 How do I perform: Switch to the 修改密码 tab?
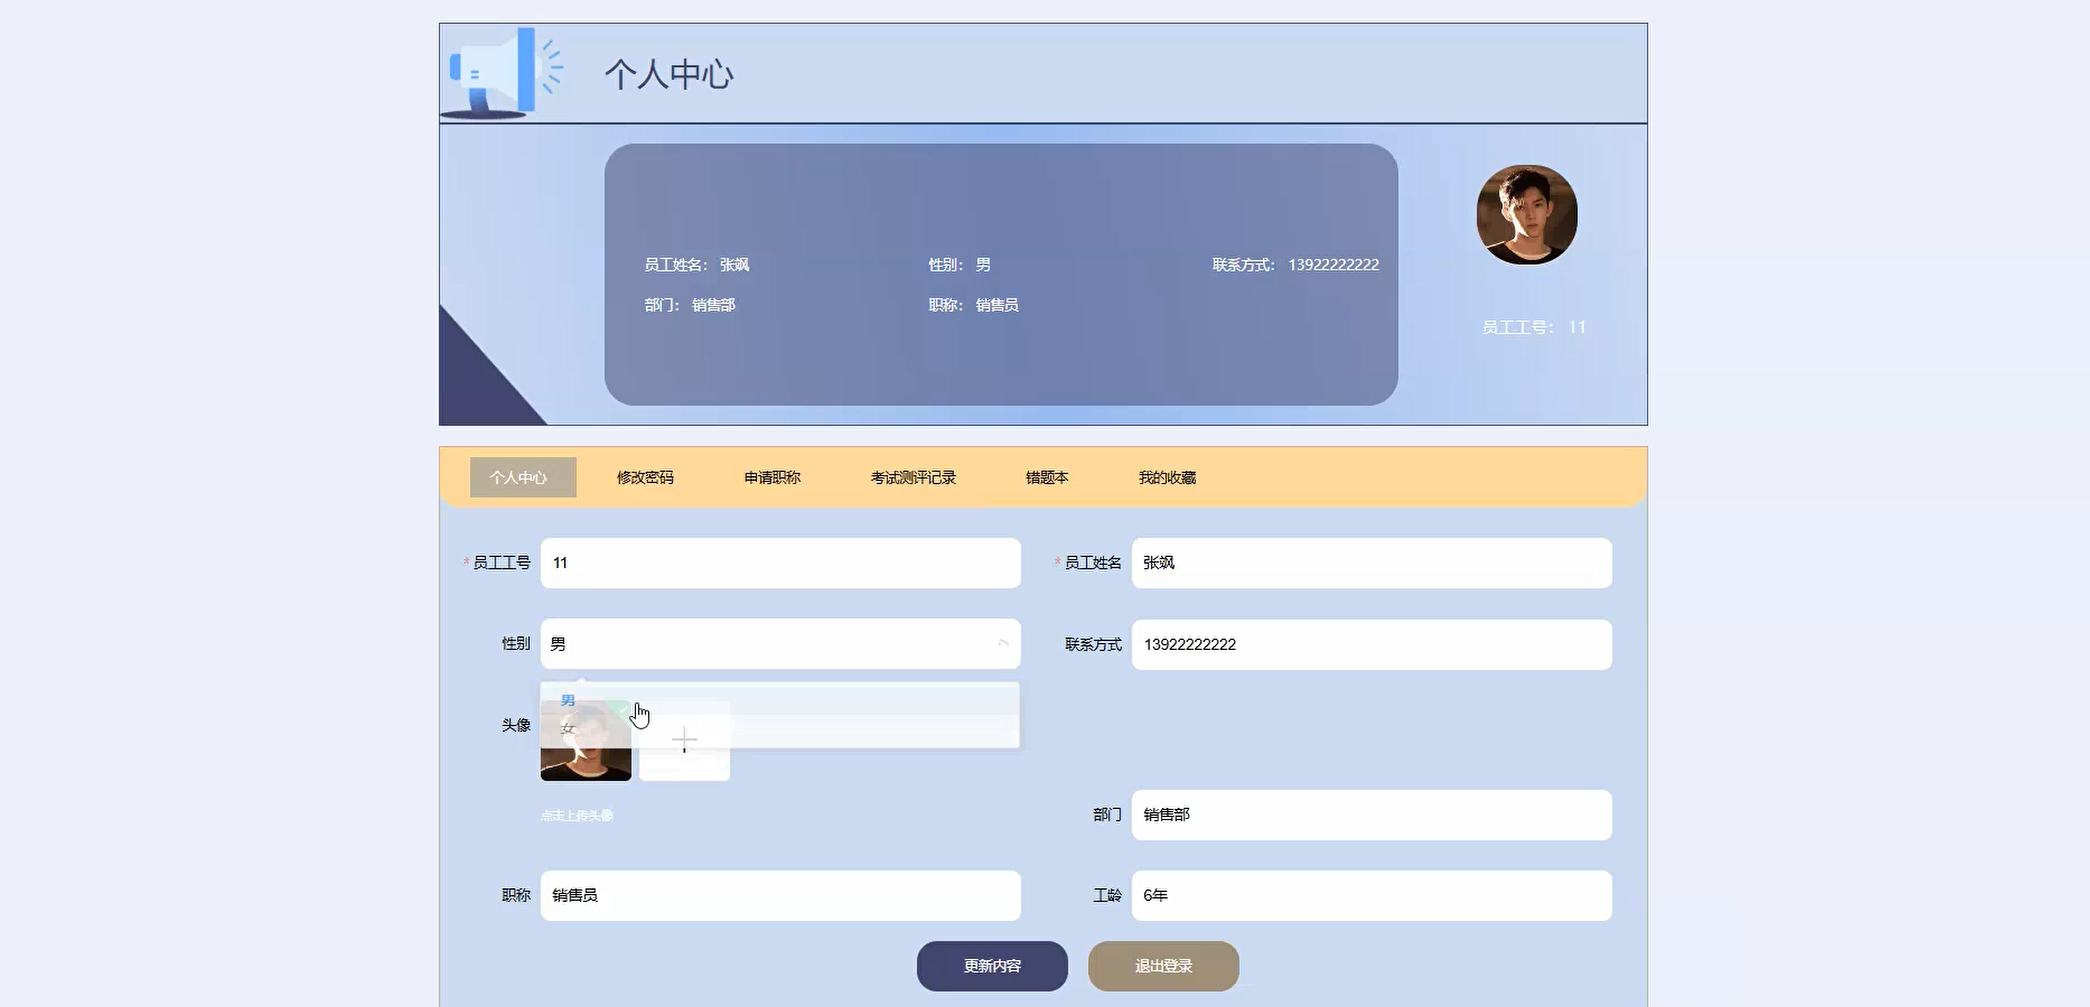click(644, 477)
